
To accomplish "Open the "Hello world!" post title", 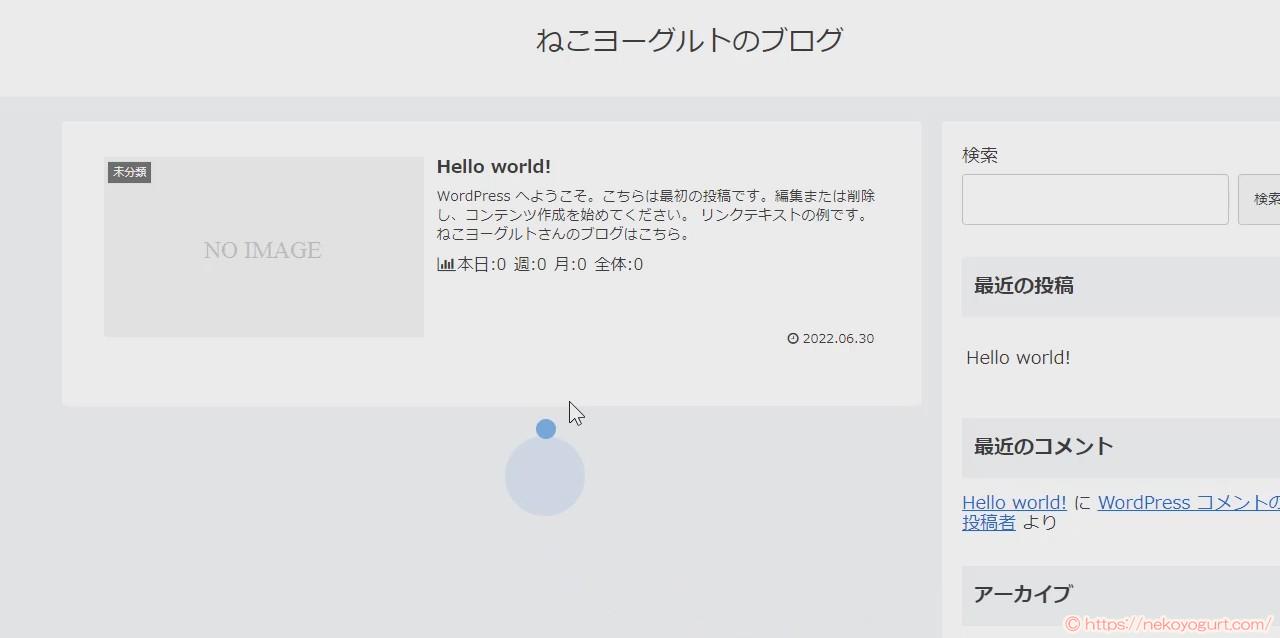I will 493,166.
